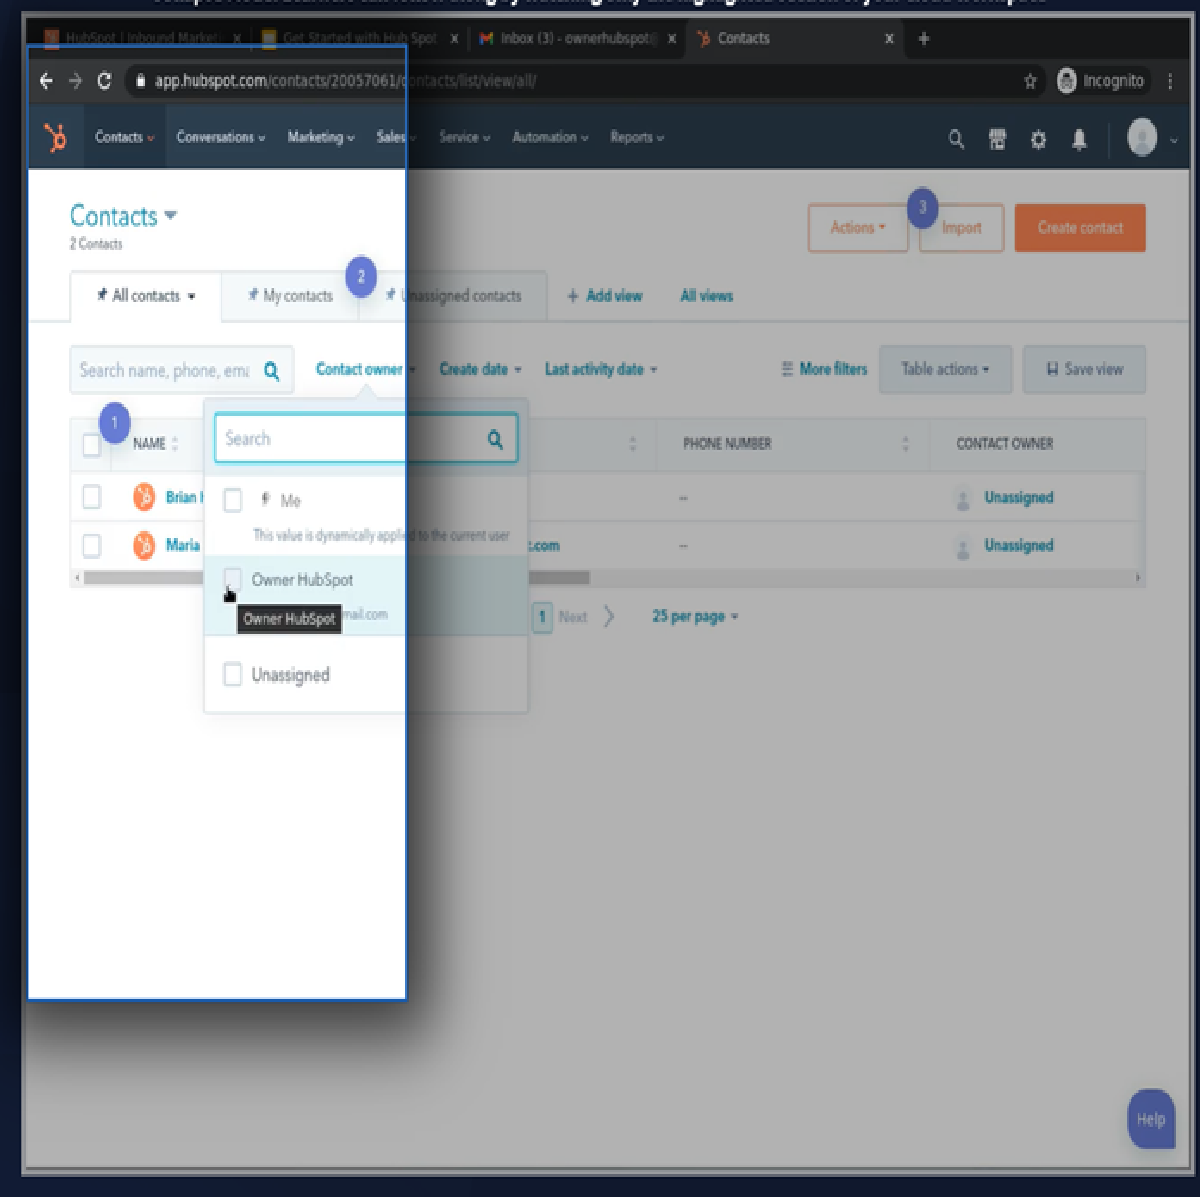Click the Save view button
This screenshot has width=1200, height=1200.
(x=1084, y=369)
